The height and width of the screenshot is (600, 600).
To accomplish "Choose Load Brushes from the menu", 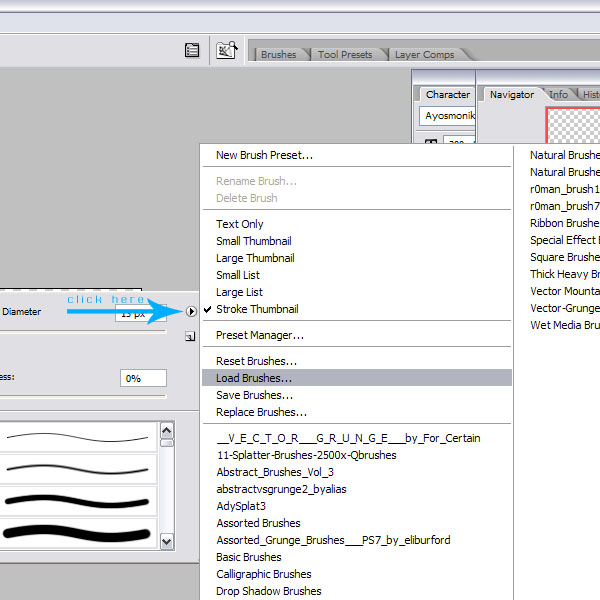I will pos(254,378).
